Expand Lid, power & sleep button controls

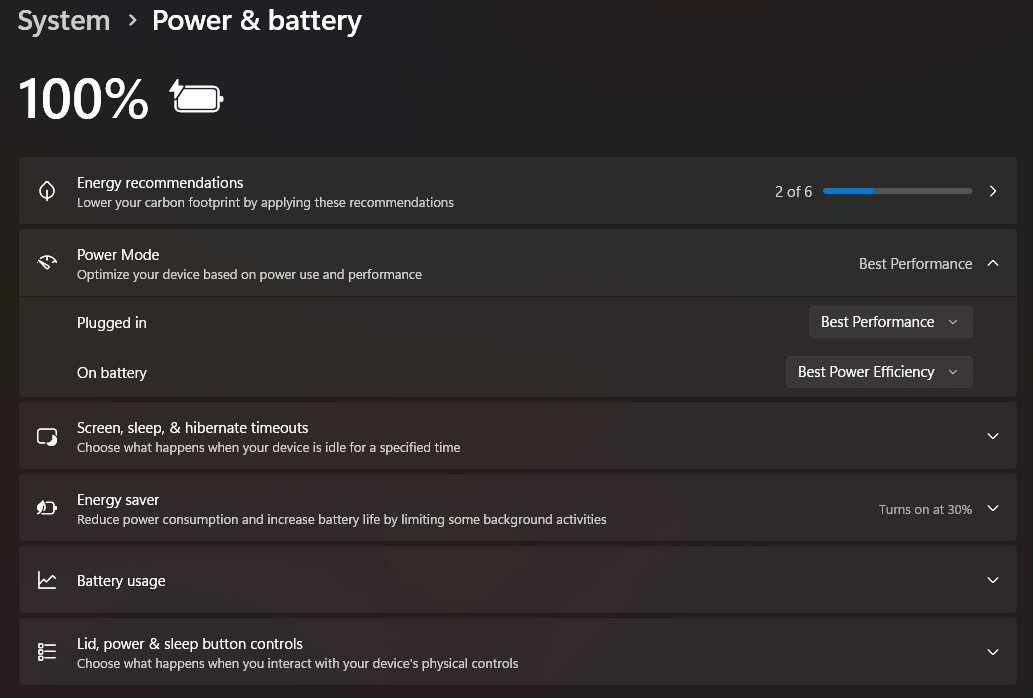pyautogui.click(x=992, y=651)
